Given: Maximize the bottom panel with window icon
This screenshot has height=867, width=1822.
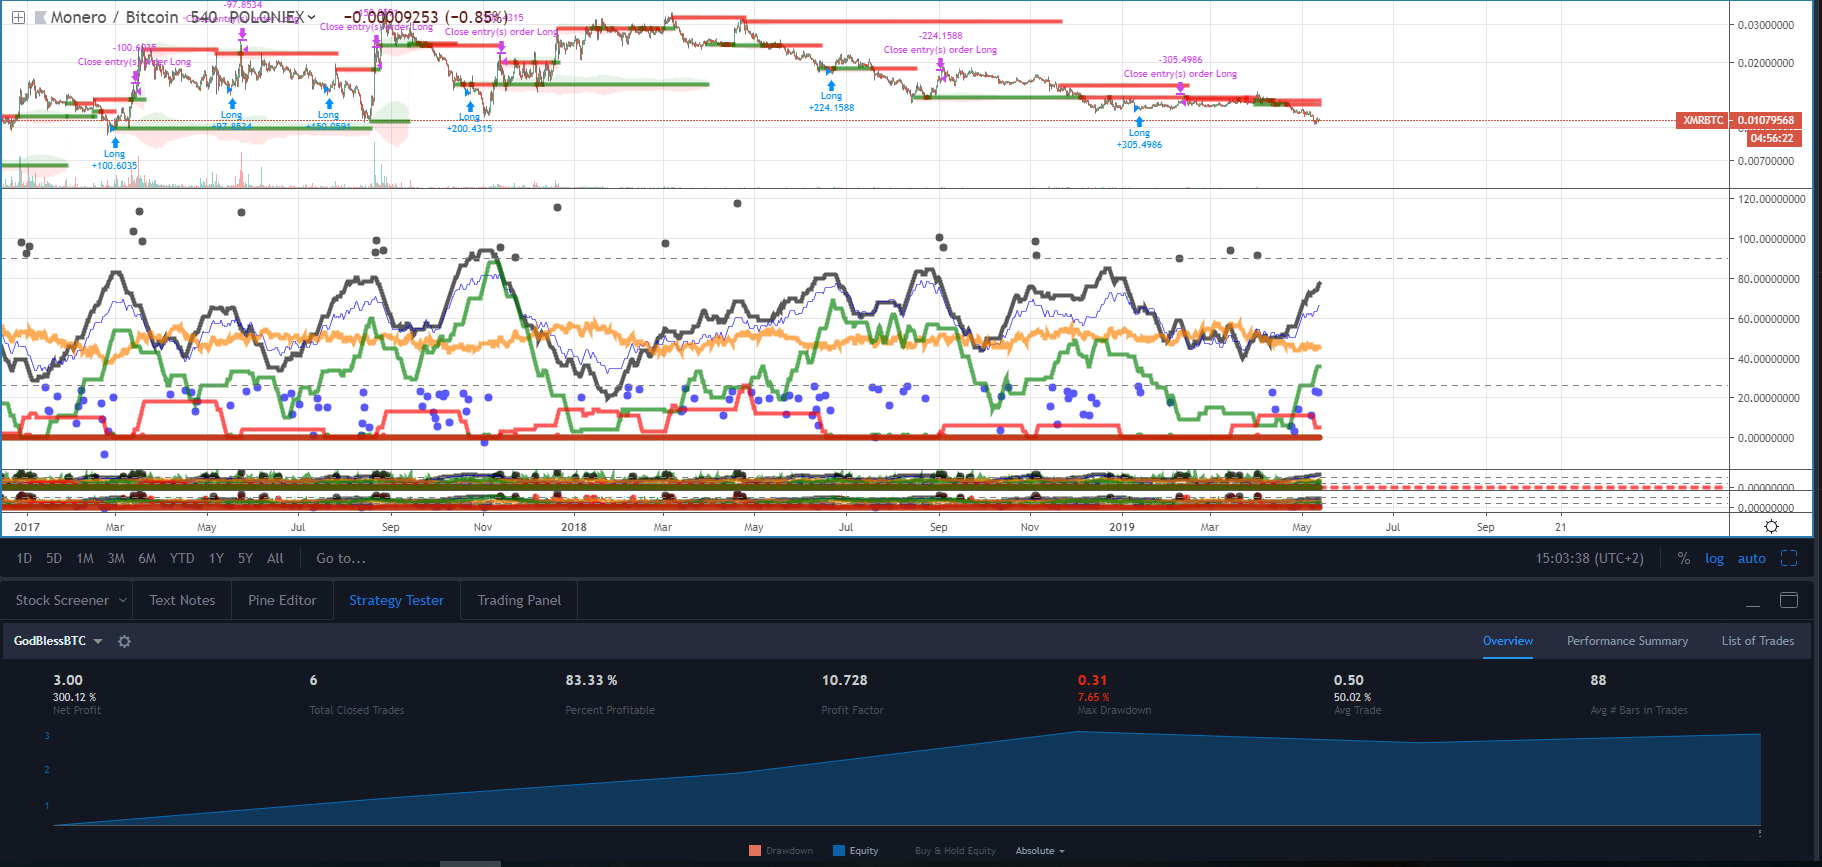Looking at the screenshot, I should tap(1789, 600).
